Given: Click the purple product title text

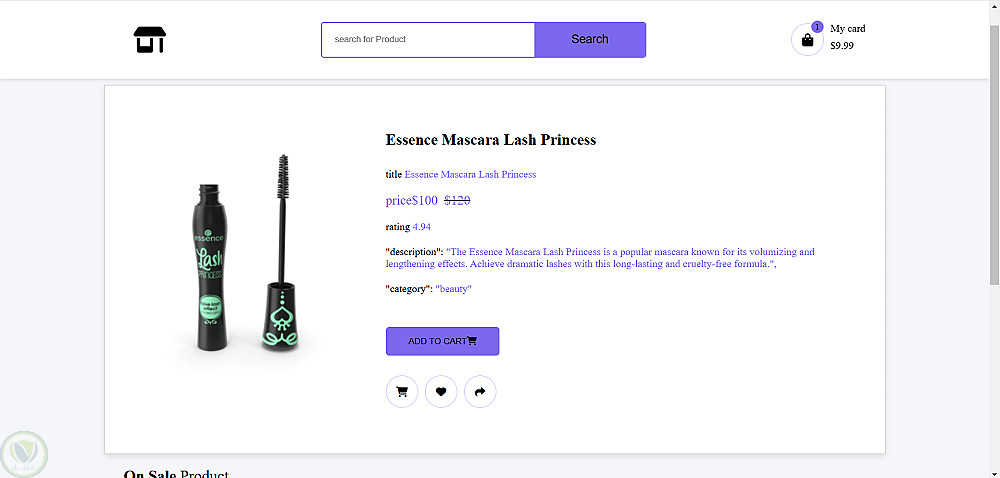Looking at the screenshot, I should [x=470, y=175].
